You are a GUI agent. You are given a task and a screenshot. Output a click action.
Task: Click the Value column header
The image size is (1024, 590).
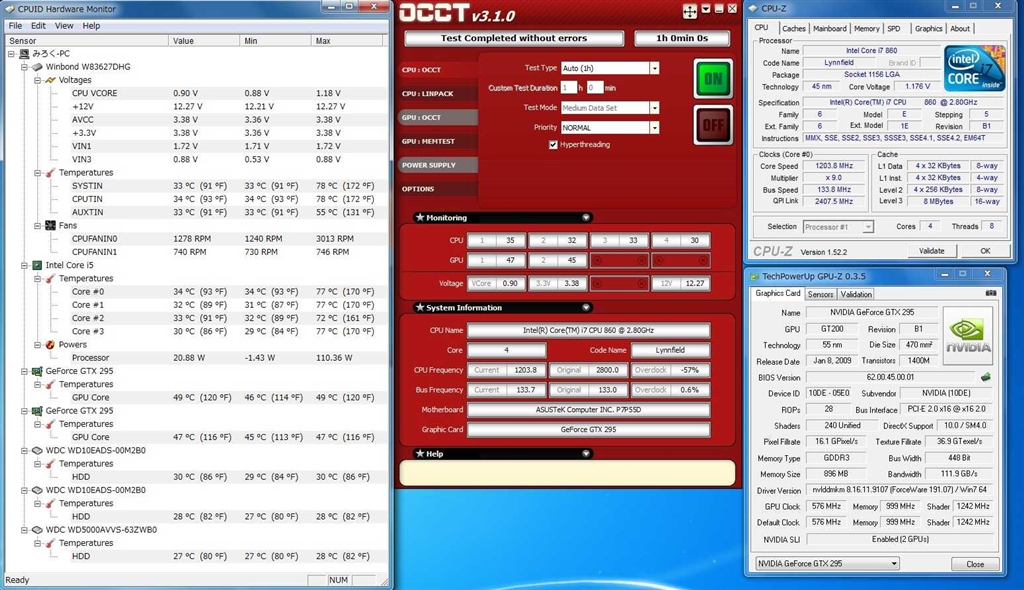tap(204, 41)
